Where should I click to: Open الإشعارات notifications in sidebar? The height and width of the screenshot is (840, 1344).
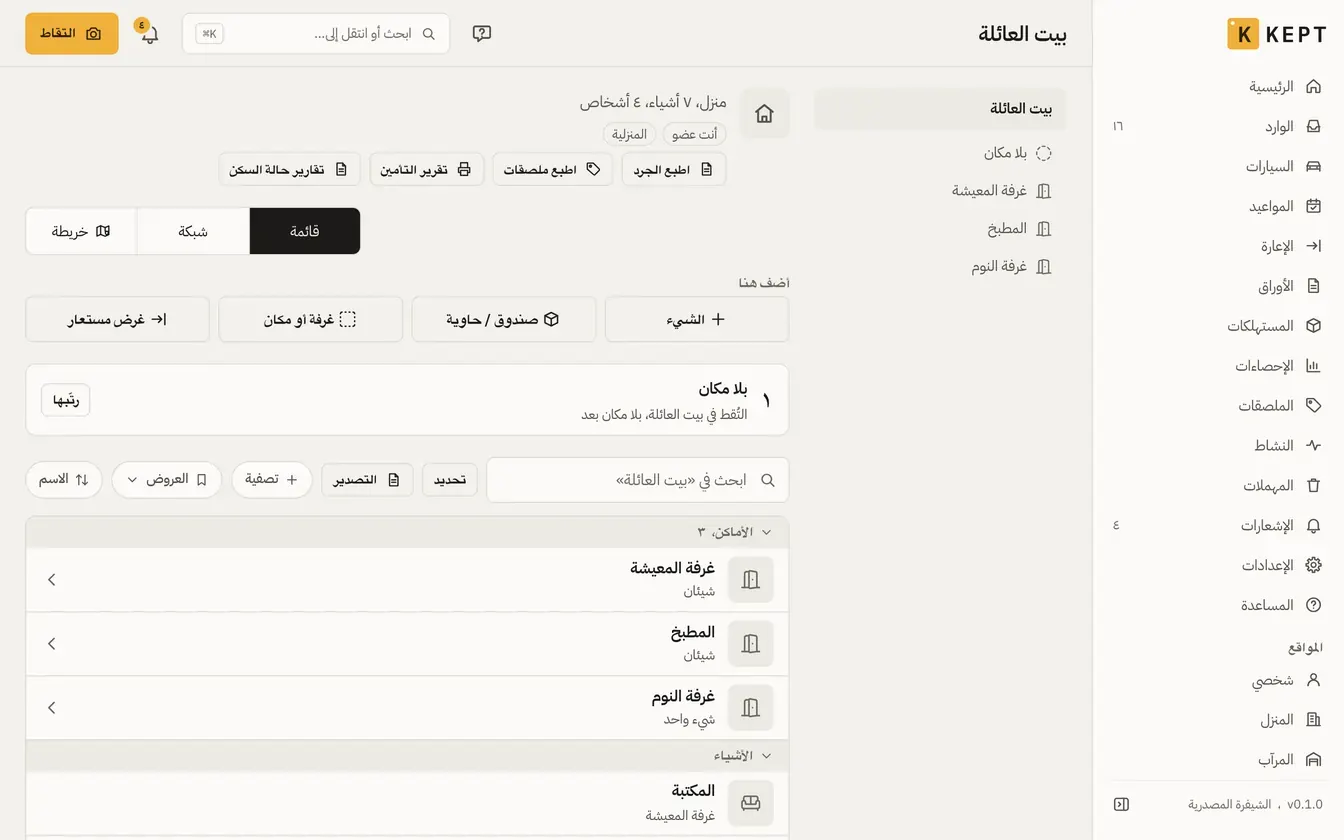click(x=1217, y=526)
